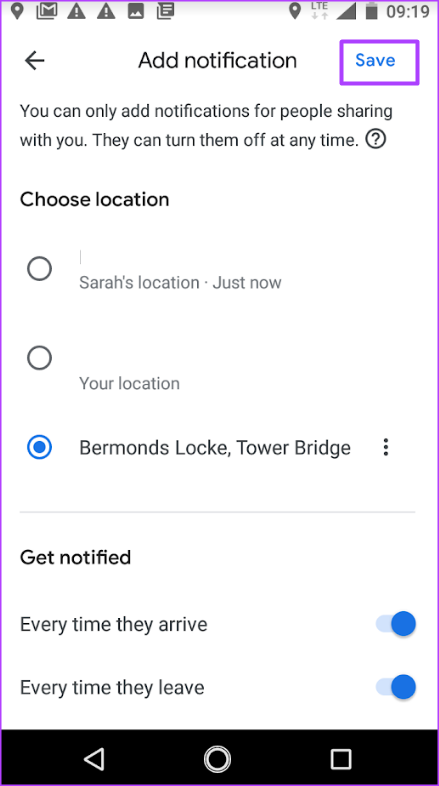Tap the image notification icon
Viewport: 439px width, 786px height.
click(136, 12)
